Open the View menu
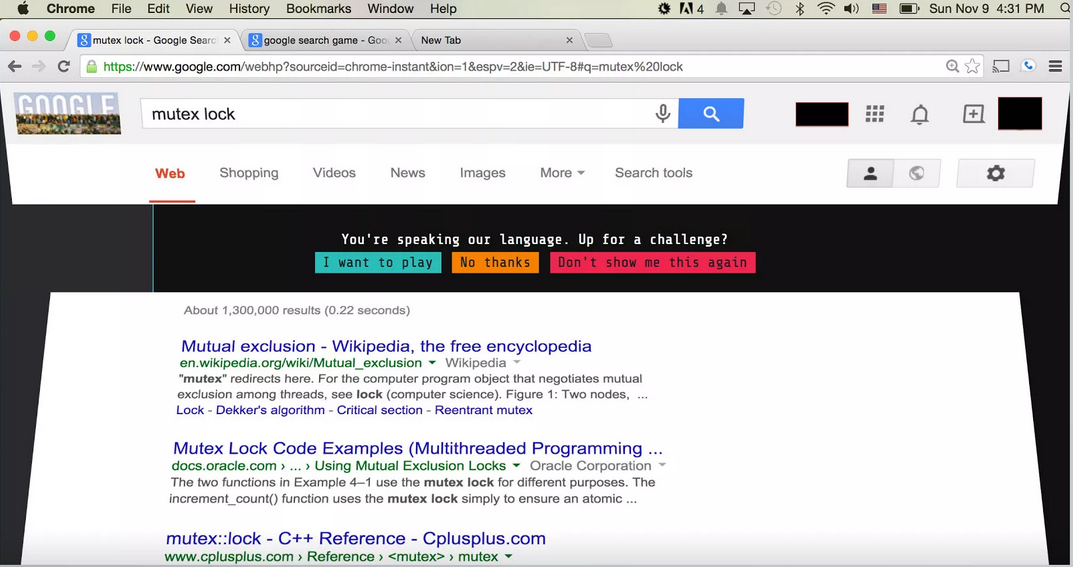Viewport: 1073px width, 567px height. (x=198, y=9)
